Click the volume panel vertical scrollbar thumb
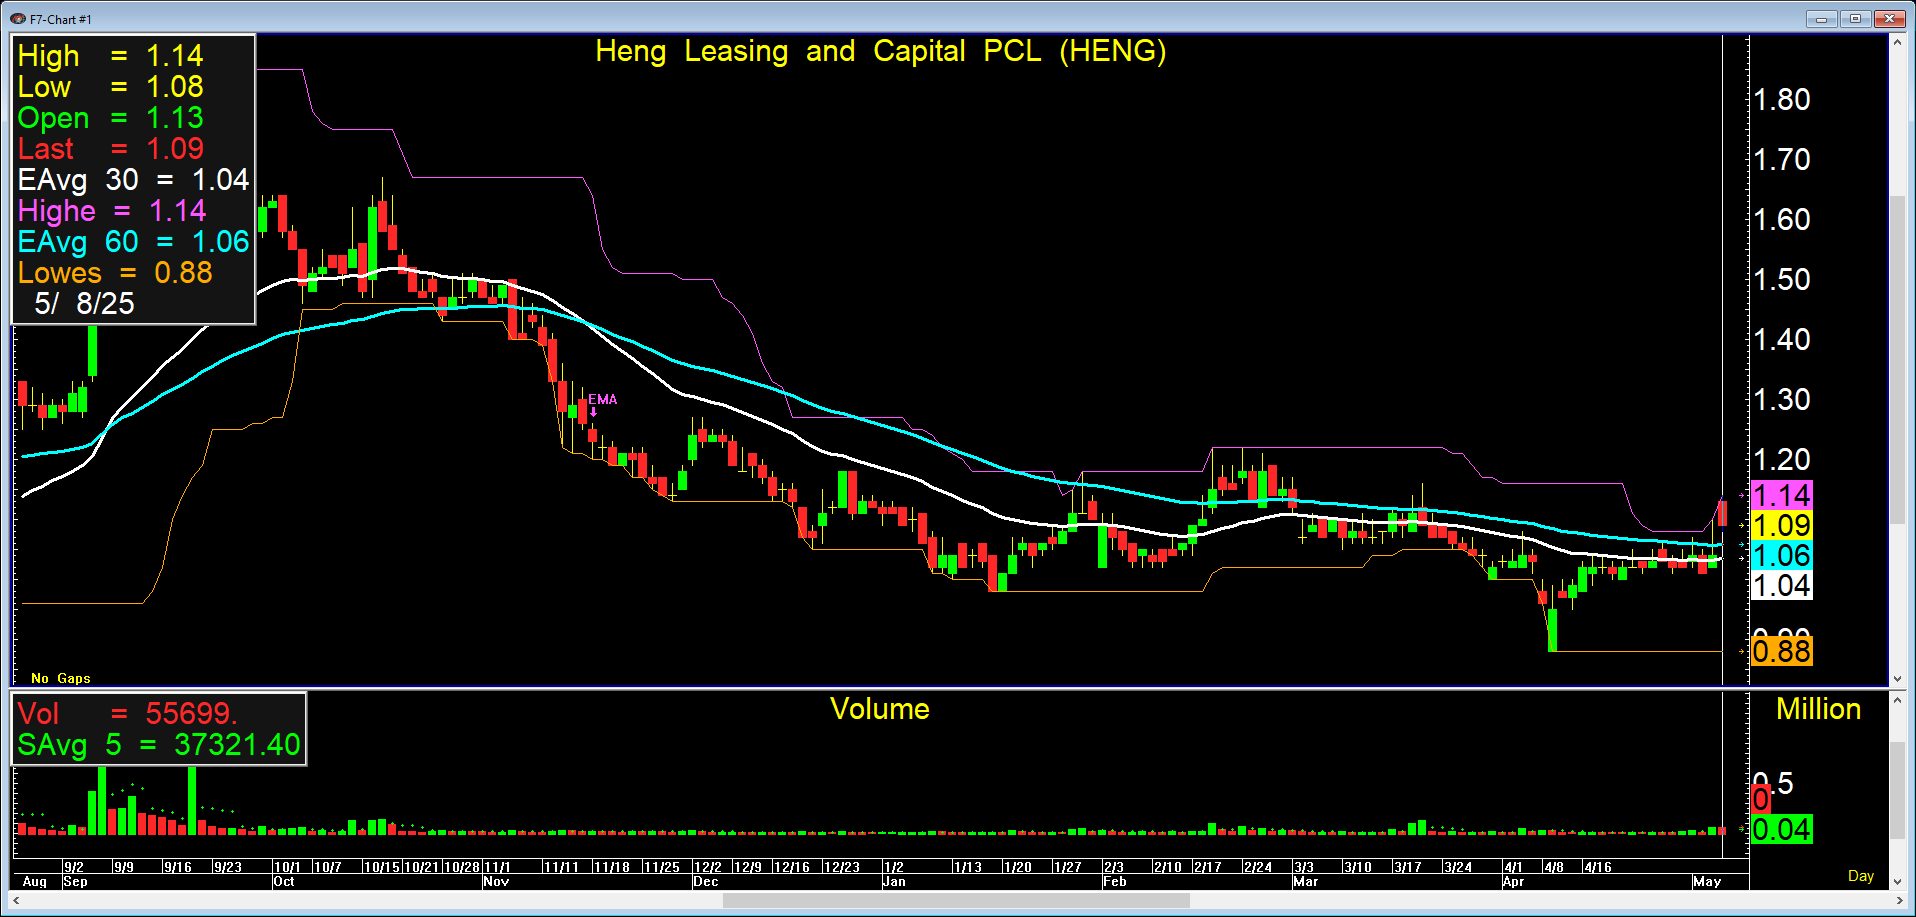 tap(1897, 790)
